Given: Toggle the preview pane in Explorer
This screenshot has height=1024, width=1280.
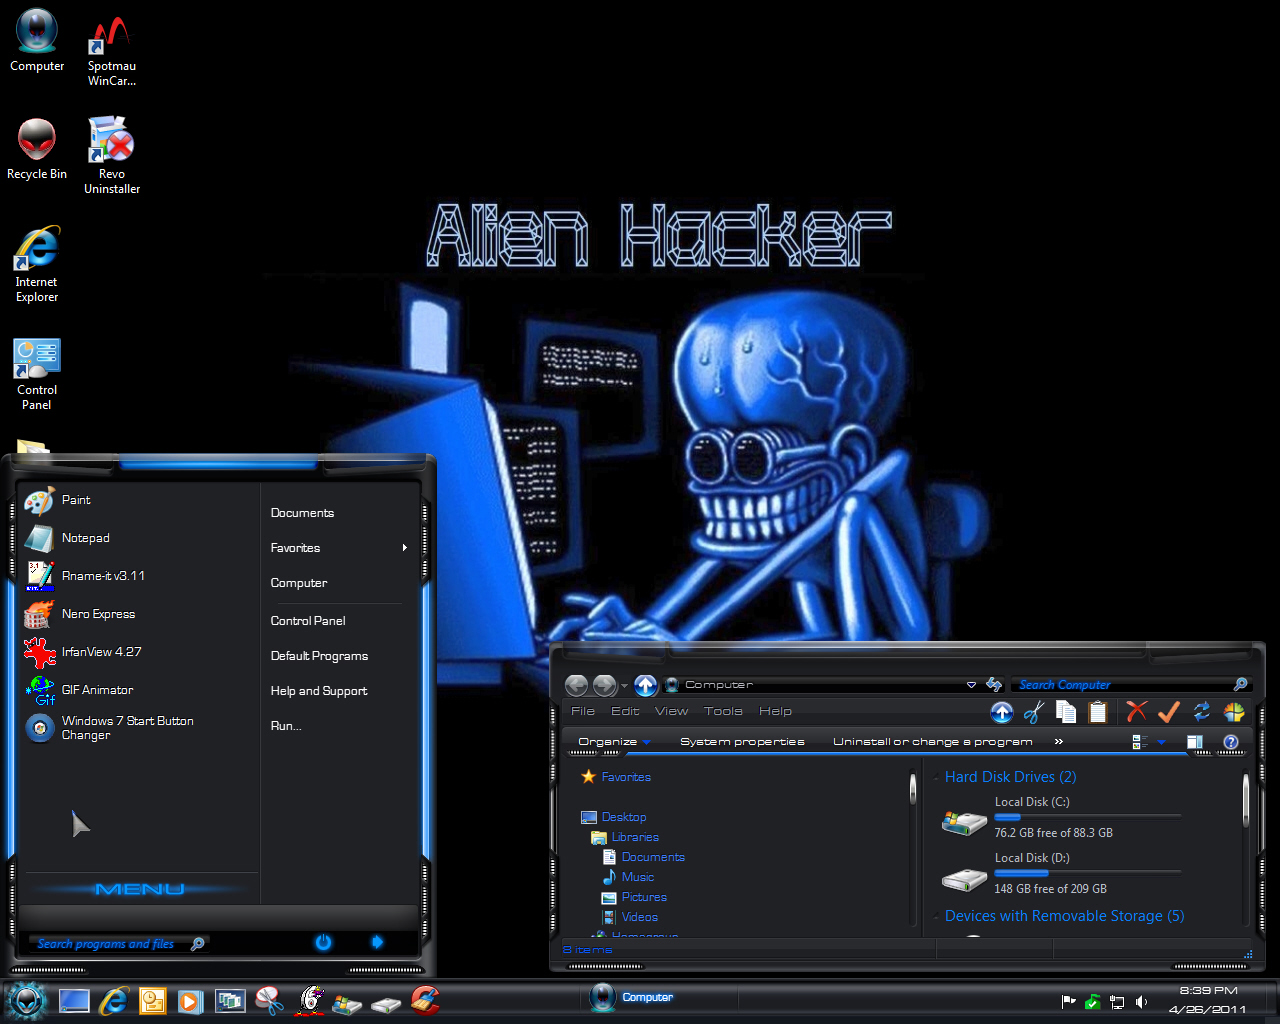Looking at the screenshot, I should 1194,742.
